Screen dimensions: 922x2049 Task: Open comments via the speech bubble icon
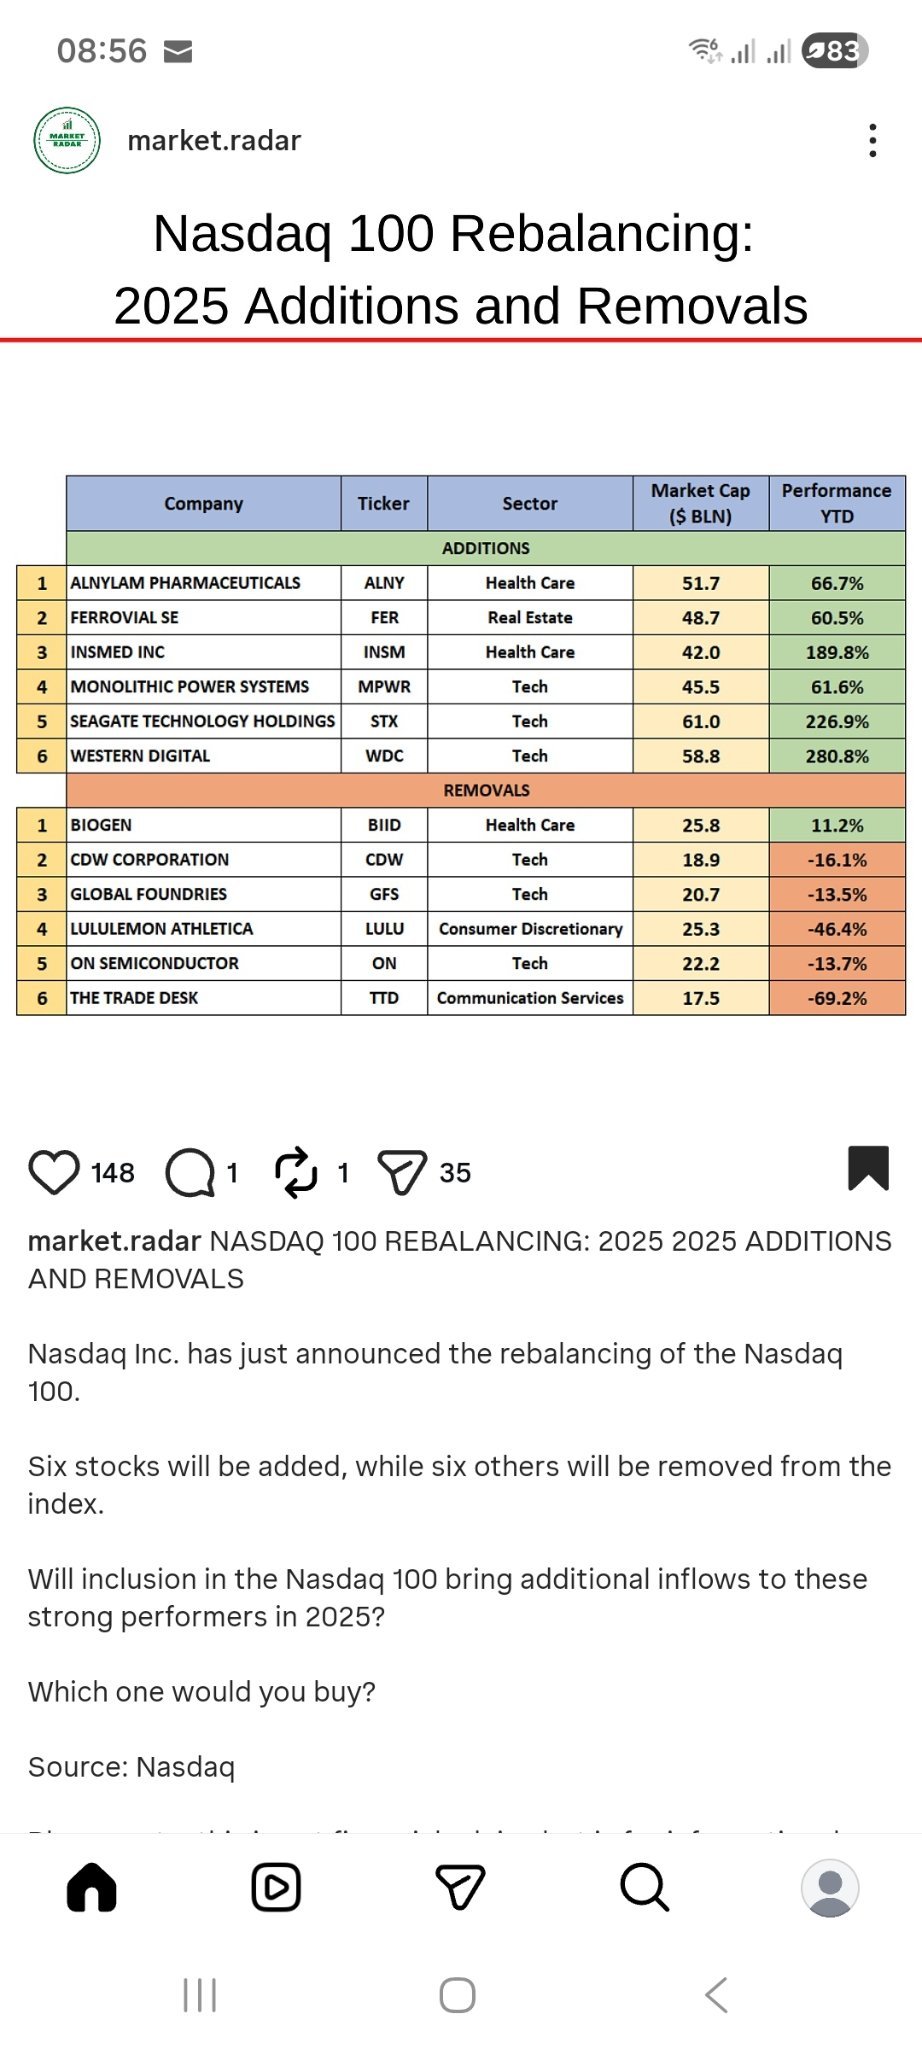tap(190, 1172)
